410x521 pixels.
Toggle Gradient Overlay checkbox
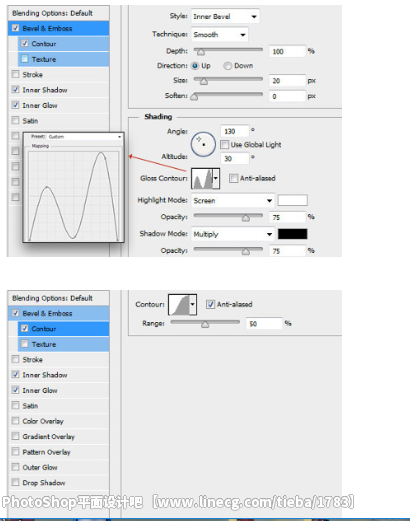pos(15,436)
